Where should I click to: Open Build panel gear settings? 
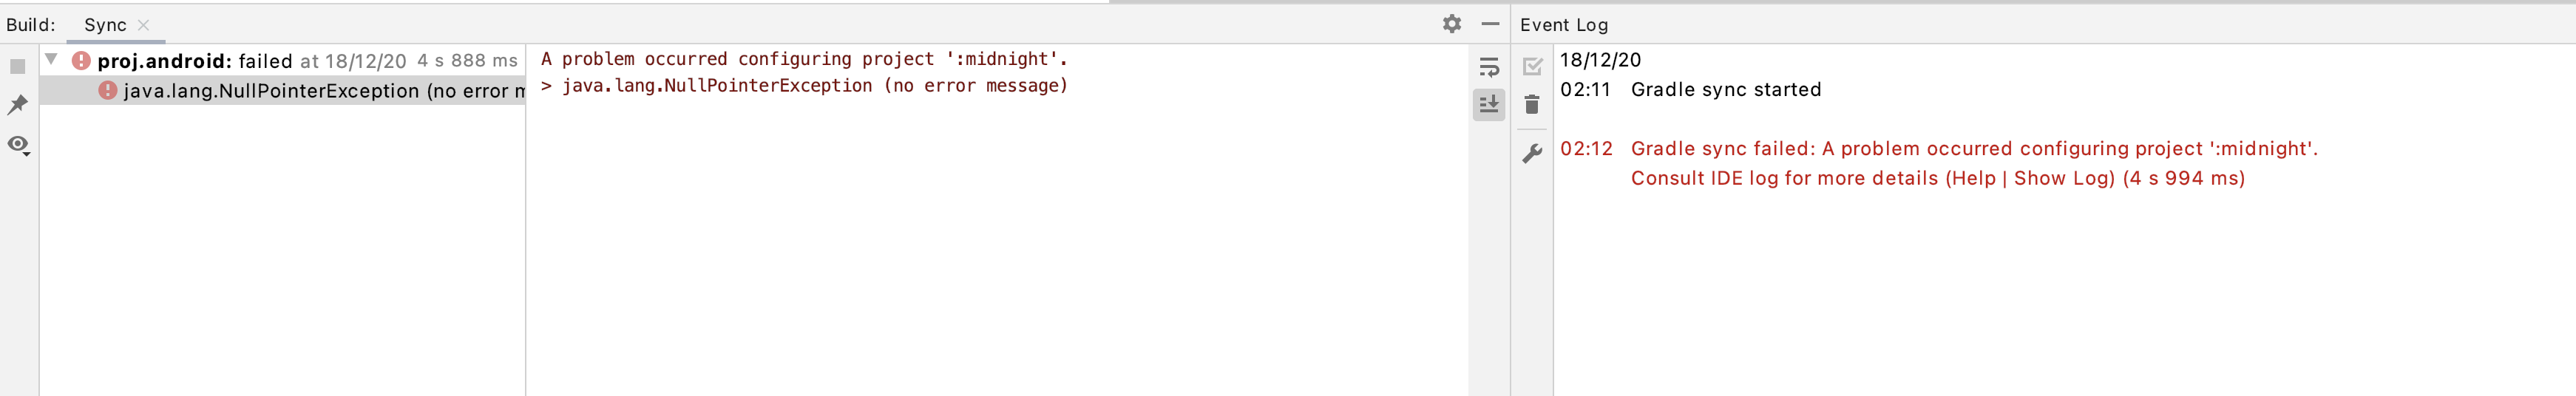tap(1451, 23)
